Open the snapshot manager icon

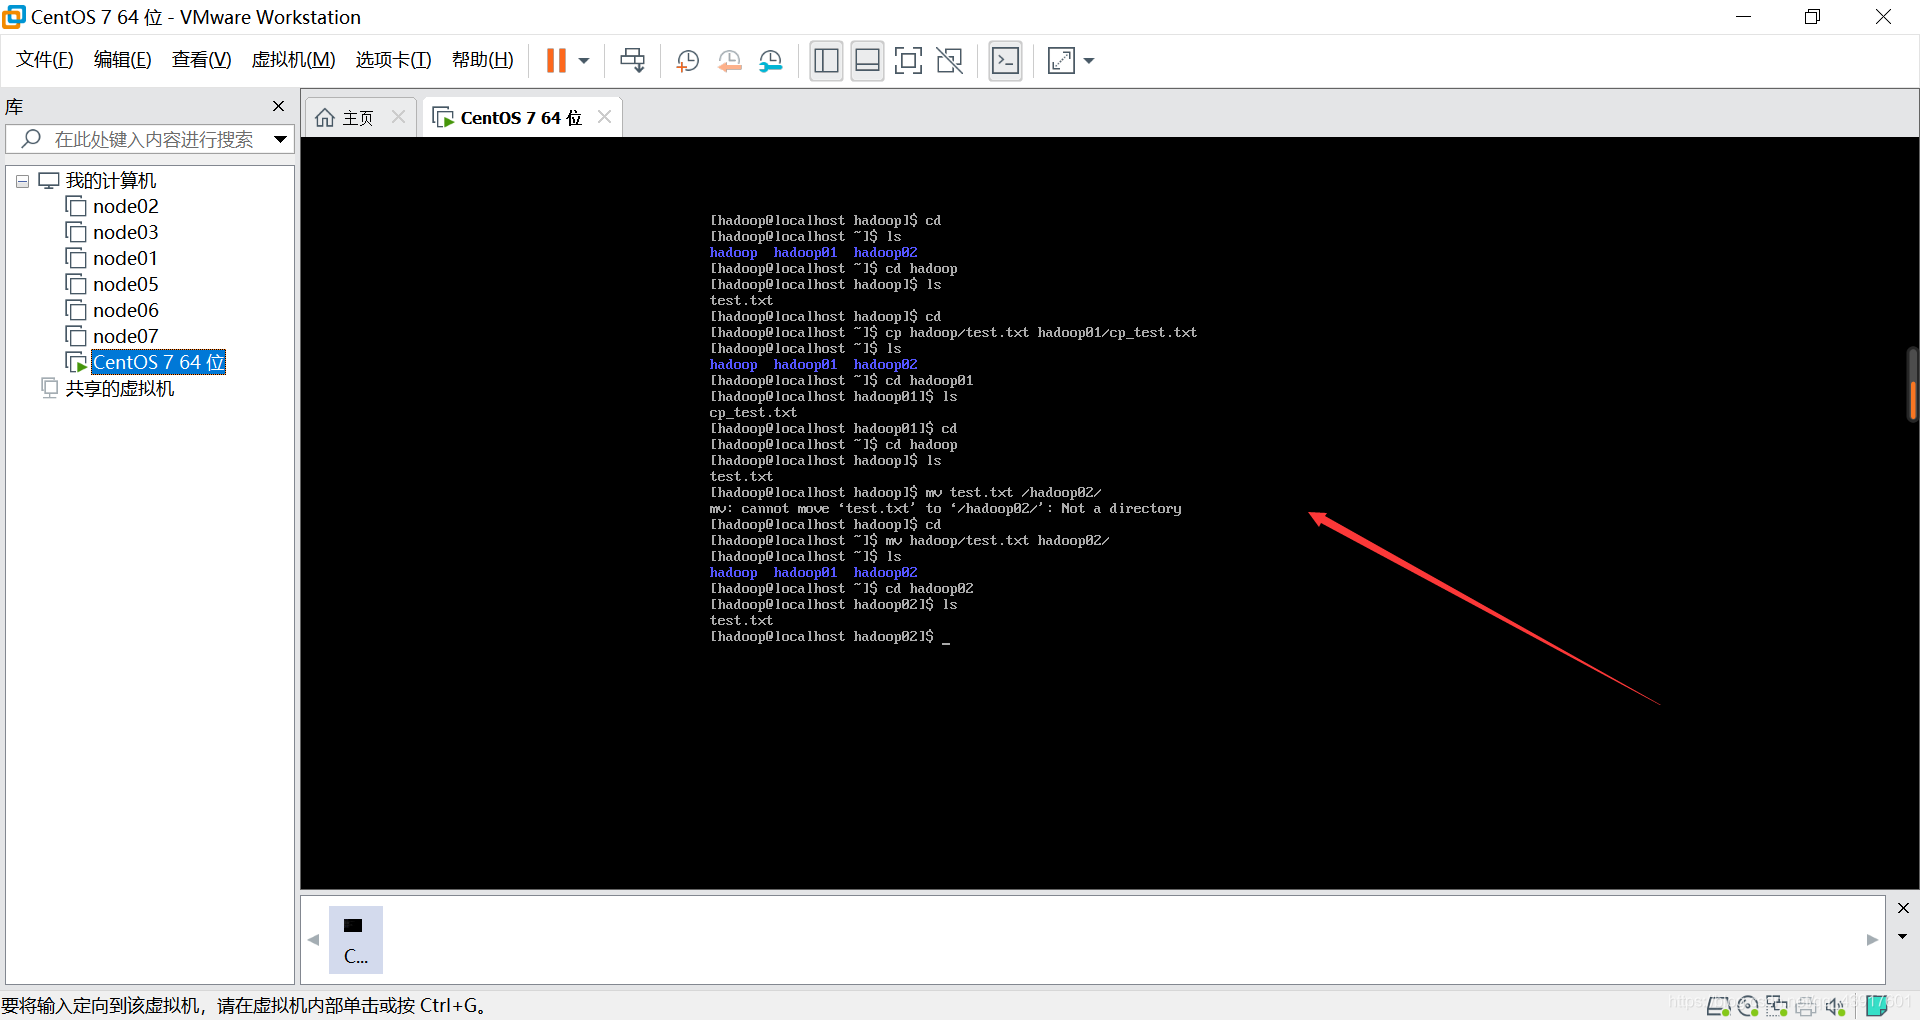tap(770, 61)
